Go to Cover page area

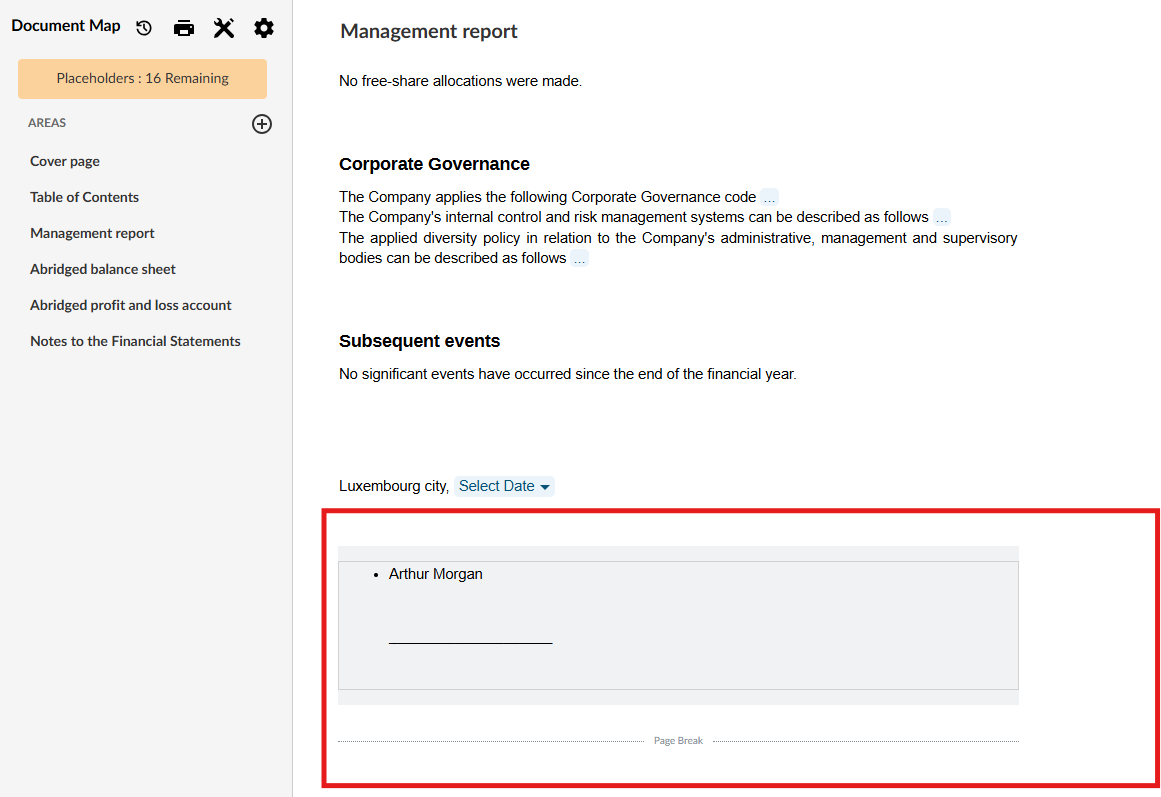[x=65, y=161]
